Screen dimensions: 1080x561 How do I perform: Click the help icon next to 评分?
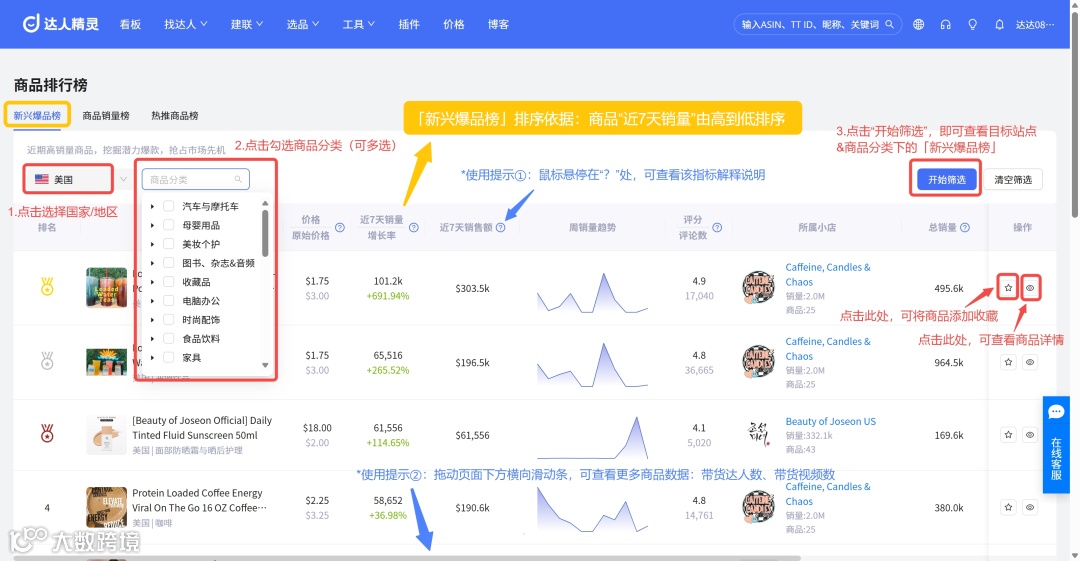coord(717,227)
